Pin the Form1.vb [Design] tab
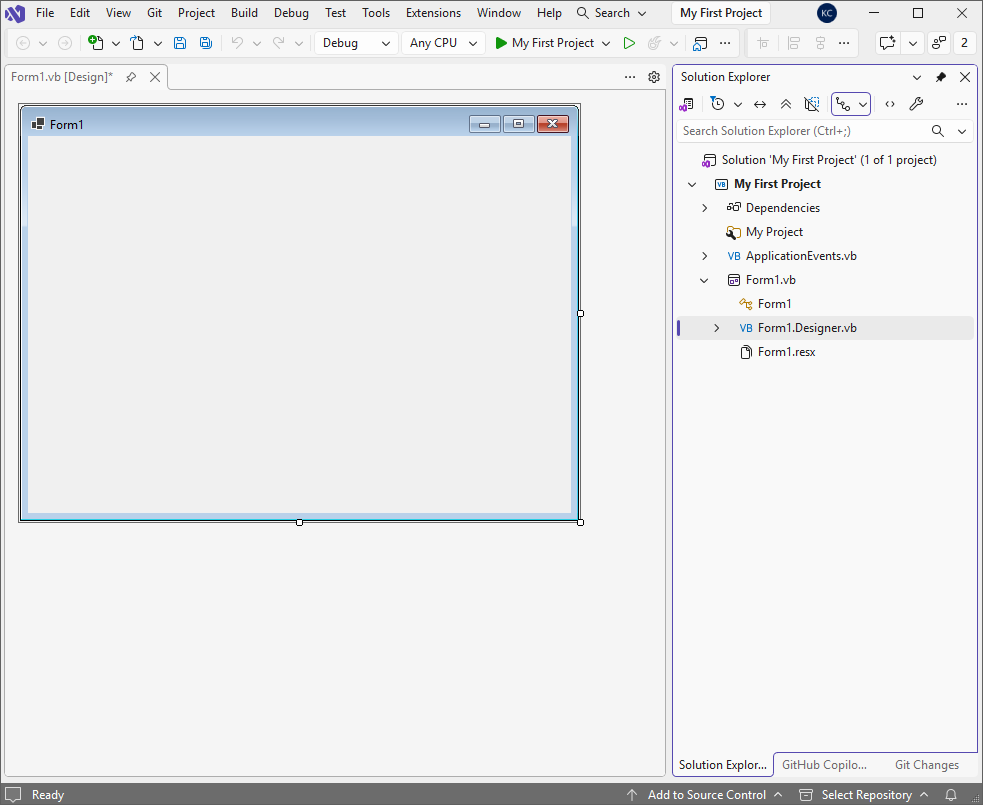The height and width of the screenshot is (805, 983). point(131,77)
